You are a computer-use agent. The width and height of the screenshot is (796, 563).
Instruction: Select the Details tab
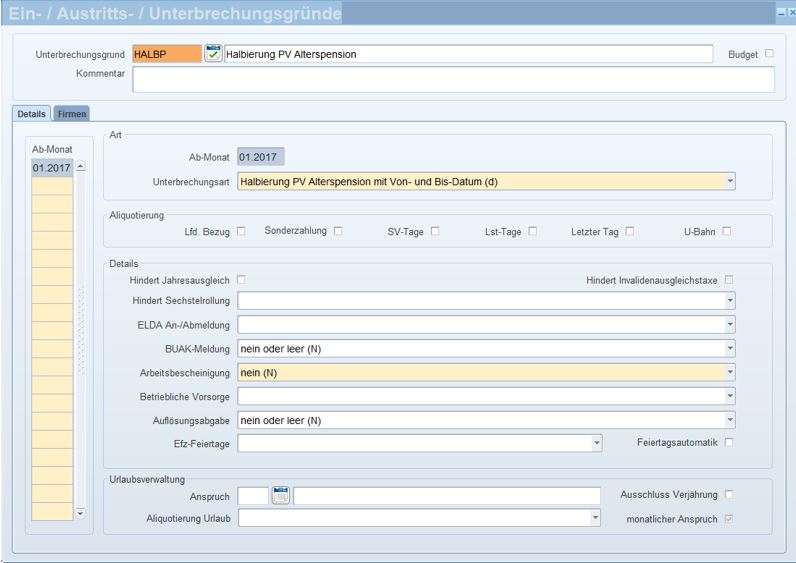(32, 115)
